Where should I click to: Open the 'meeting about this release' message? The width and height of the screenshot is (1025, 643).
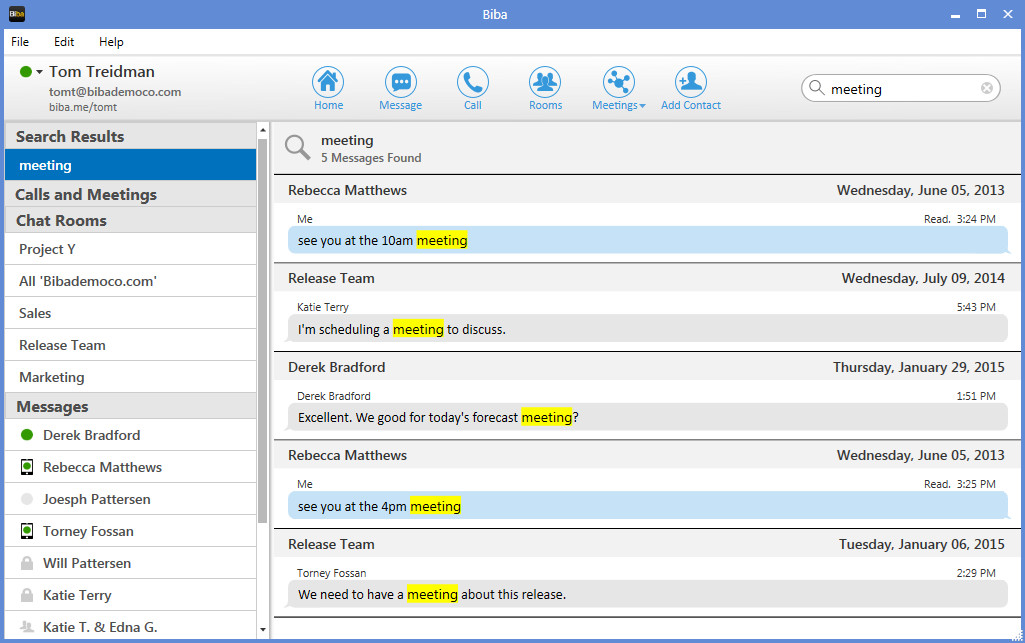point(647,594)
